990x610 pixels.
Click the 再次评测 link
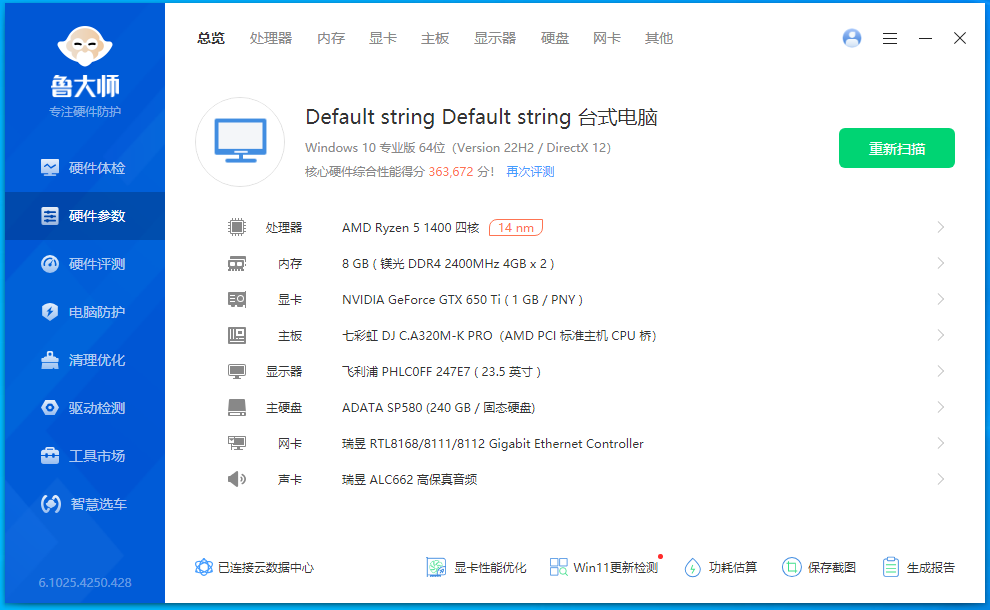click(530, 171)
